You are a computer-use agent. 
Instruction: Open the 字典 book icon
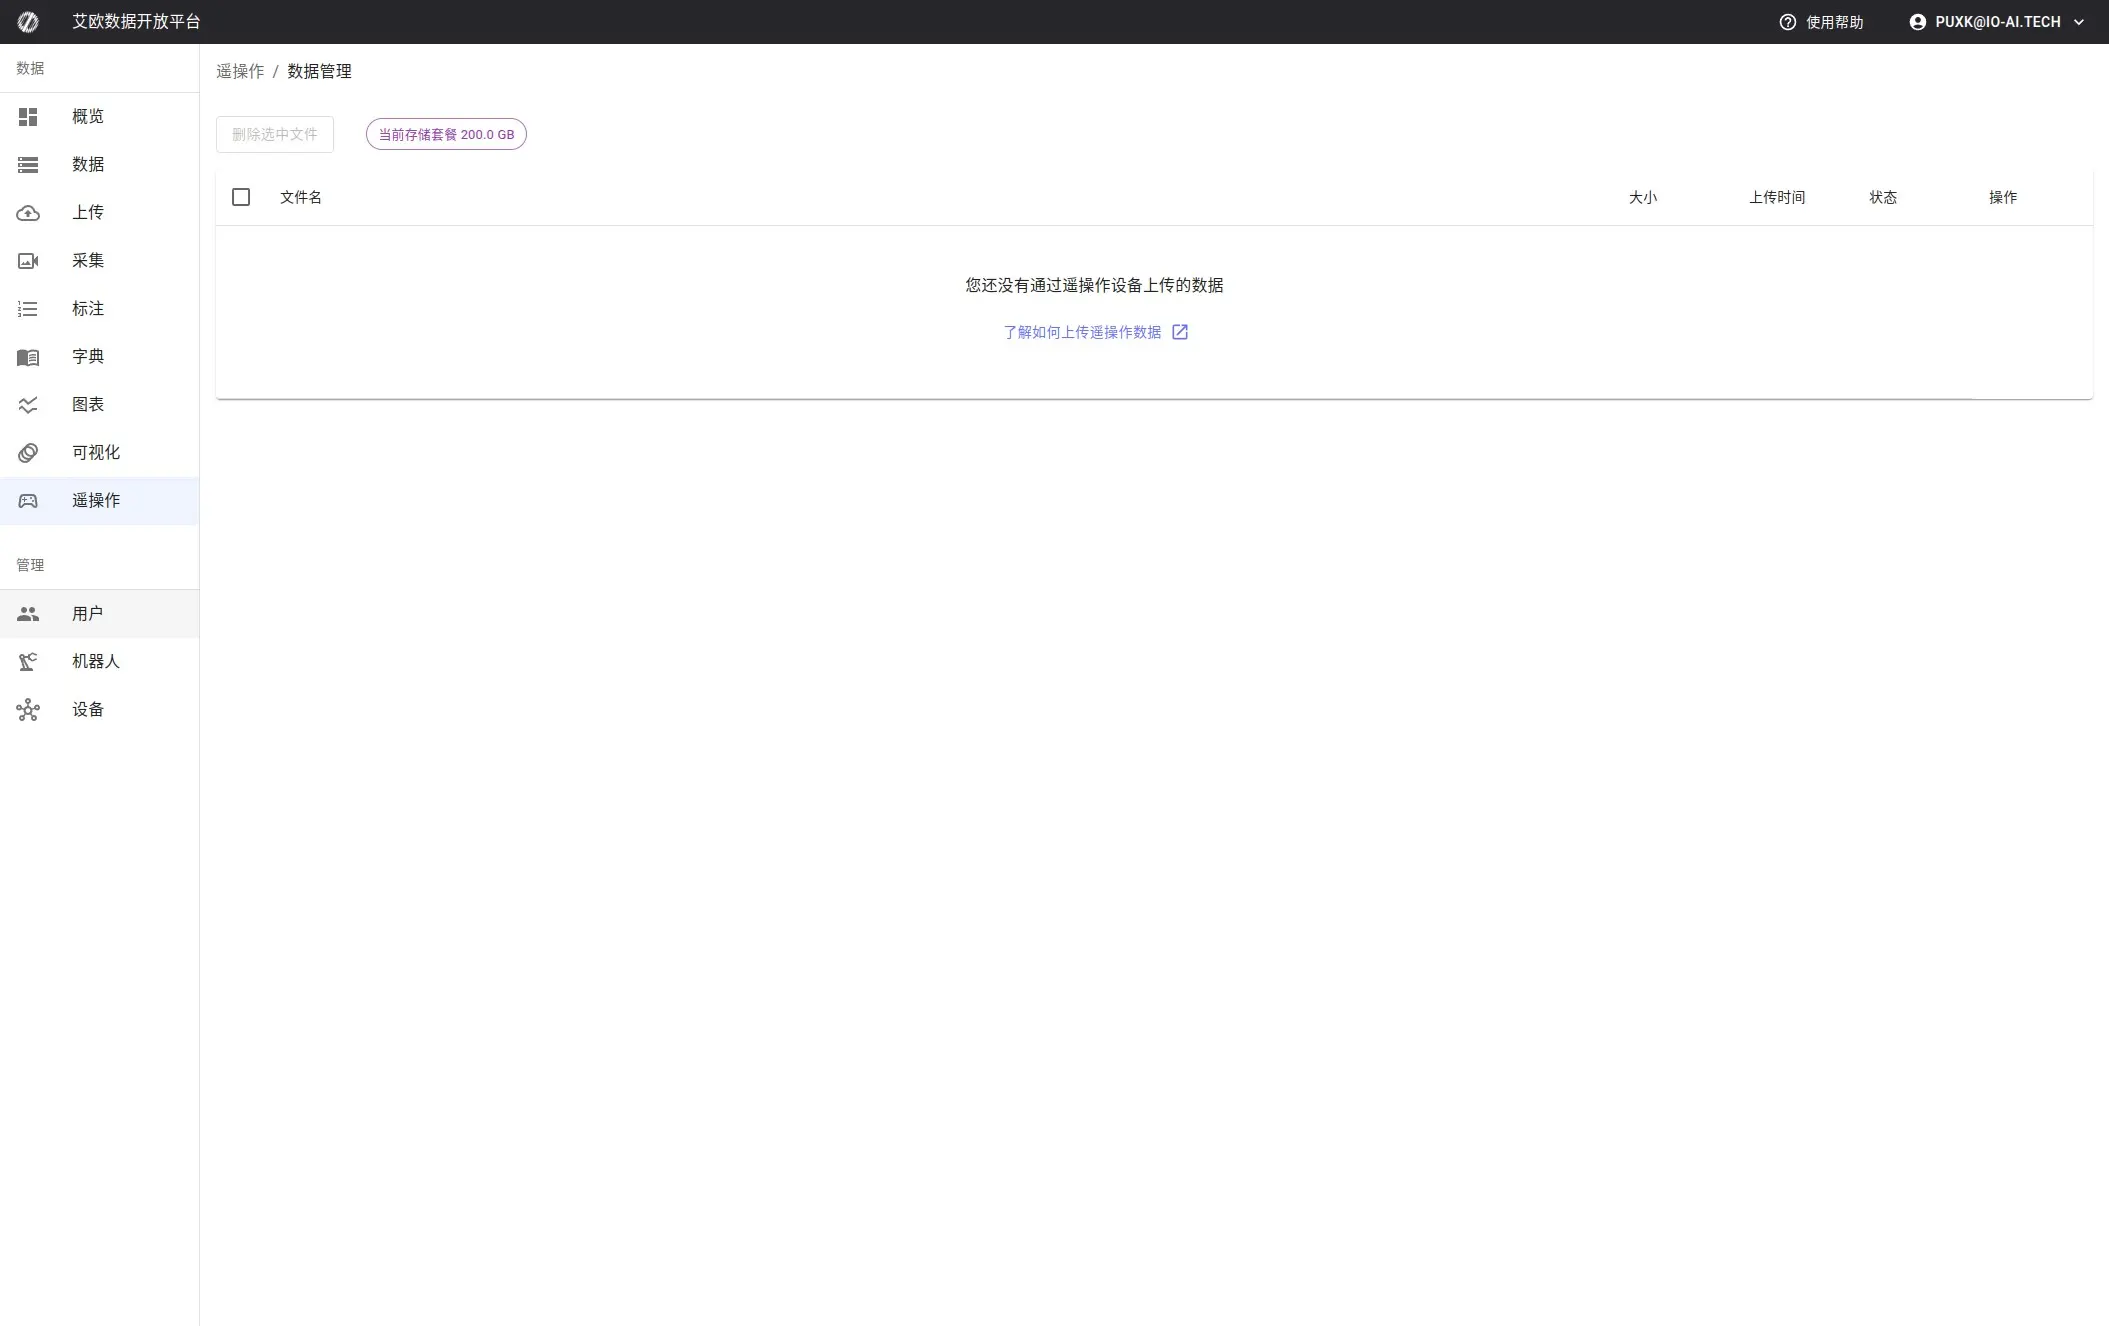pos(28,357)
